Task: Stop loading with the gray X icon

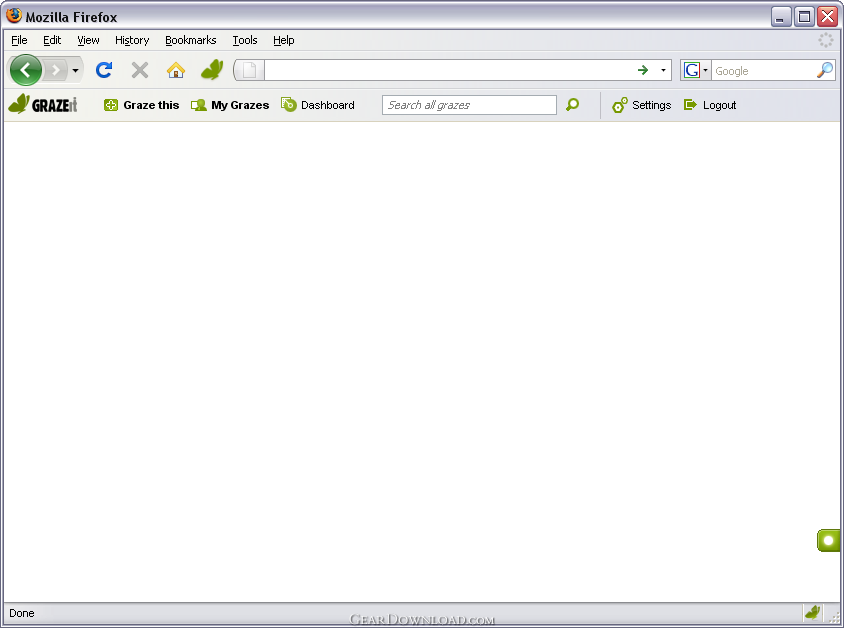Action: click(x=140, y=70)
